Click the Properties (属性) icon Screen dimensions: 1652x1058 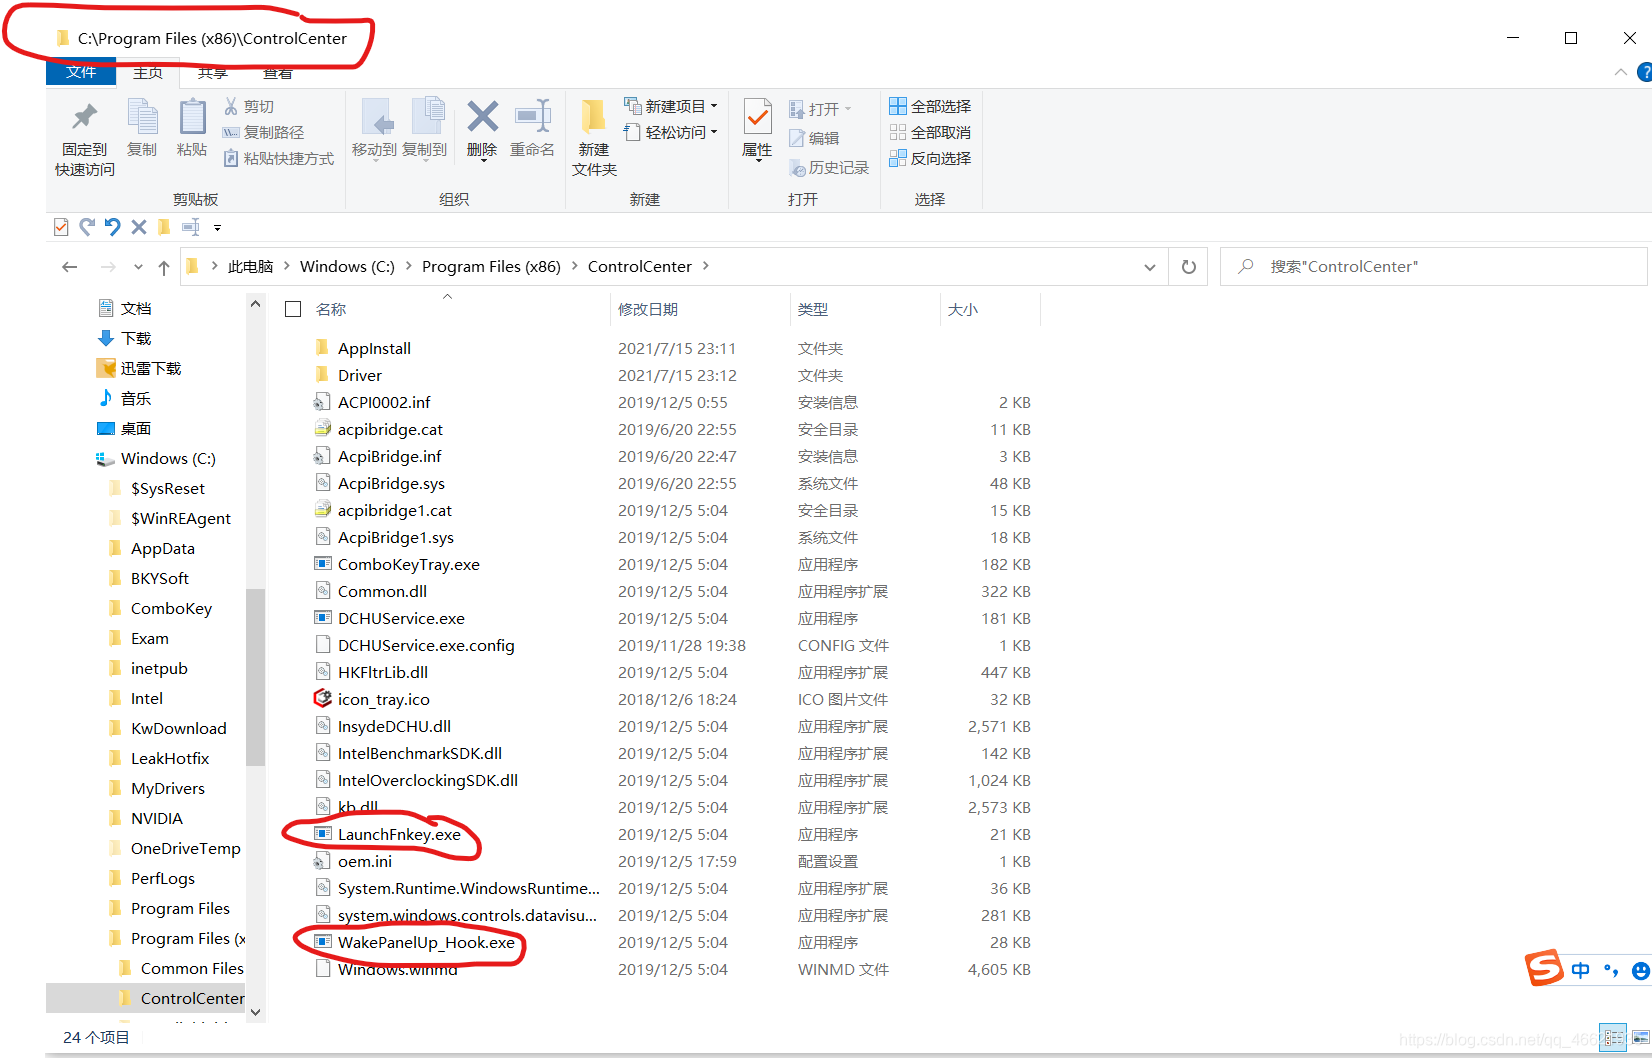(x=758, y=116)
